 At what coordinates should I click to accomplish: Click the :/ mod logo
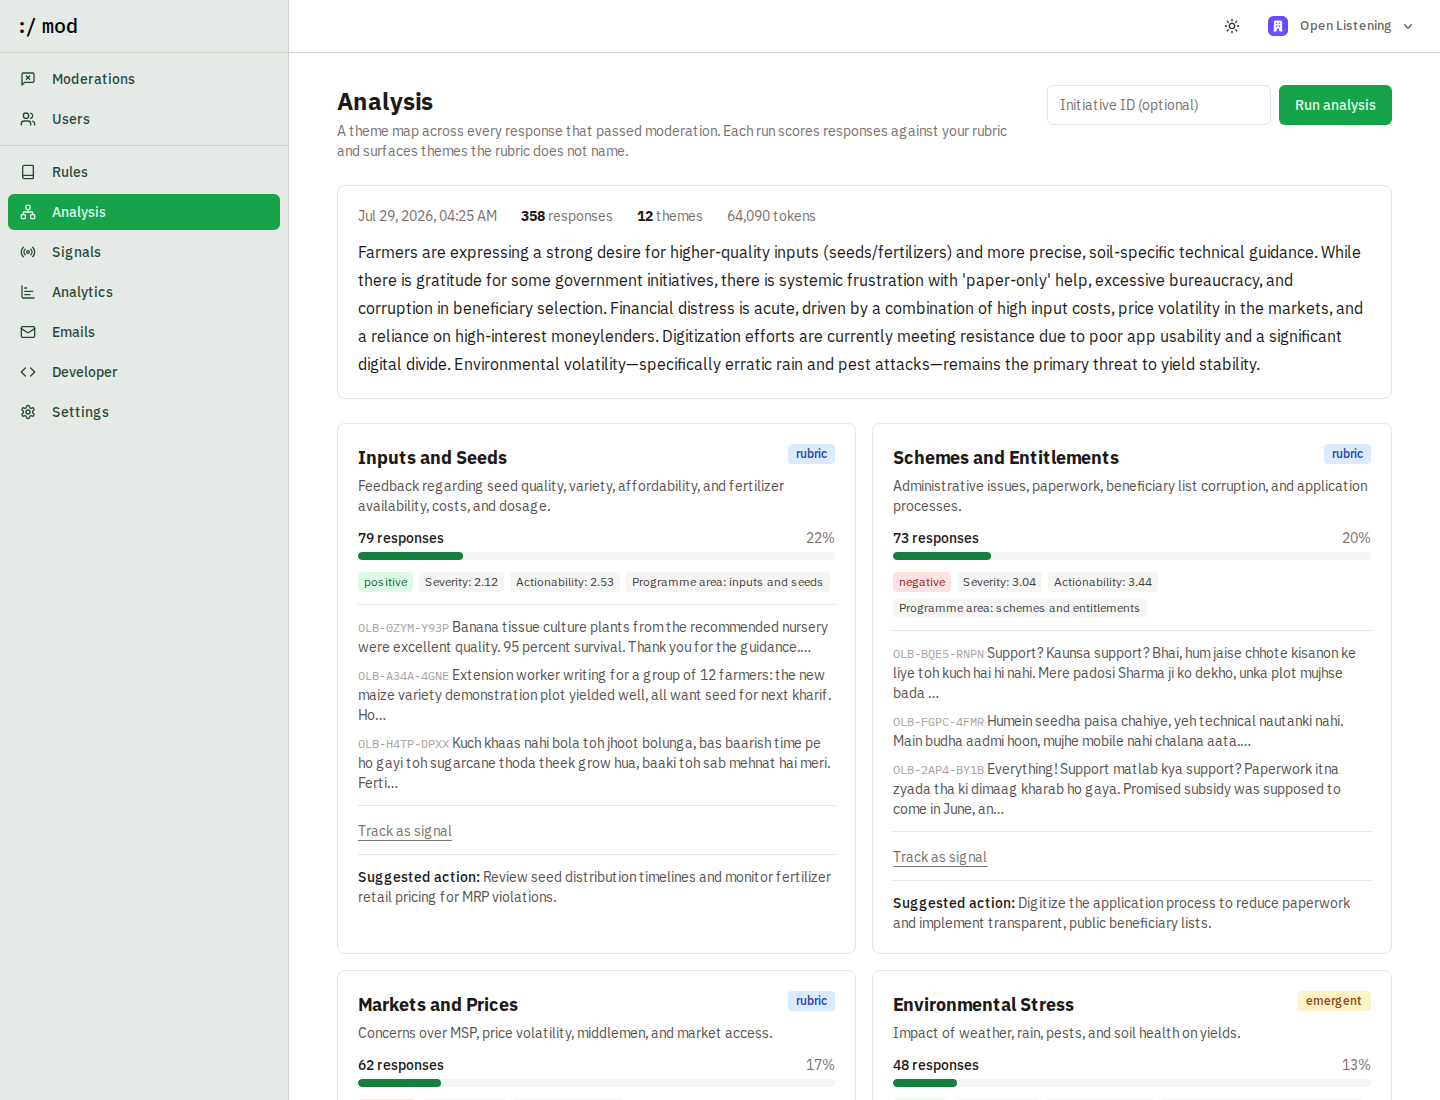pos(48,26)
